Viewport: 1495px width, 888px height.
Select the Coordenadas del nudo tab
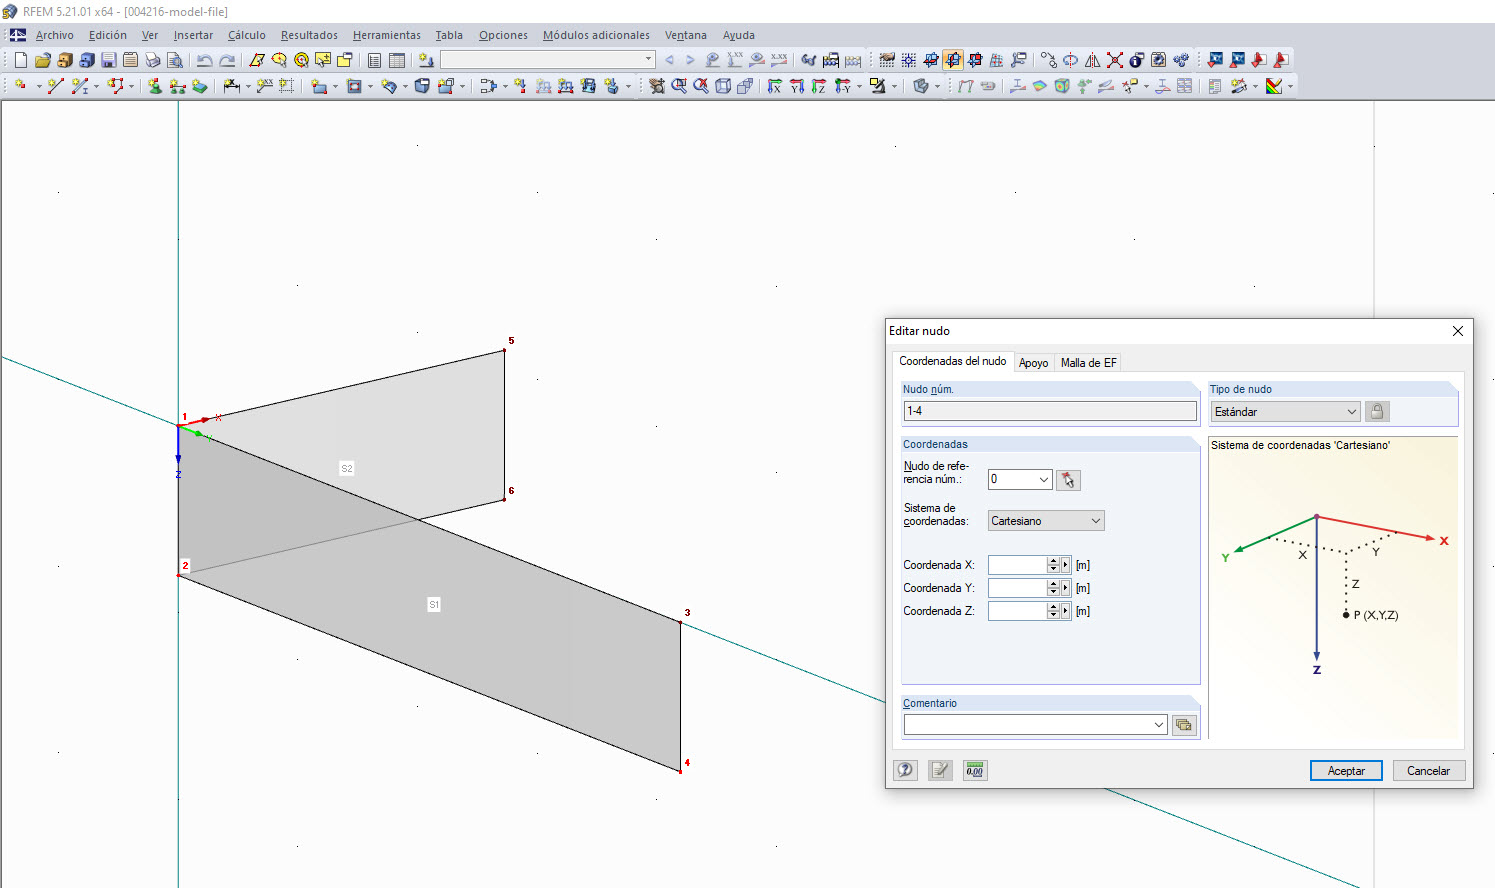pos(953,361)
